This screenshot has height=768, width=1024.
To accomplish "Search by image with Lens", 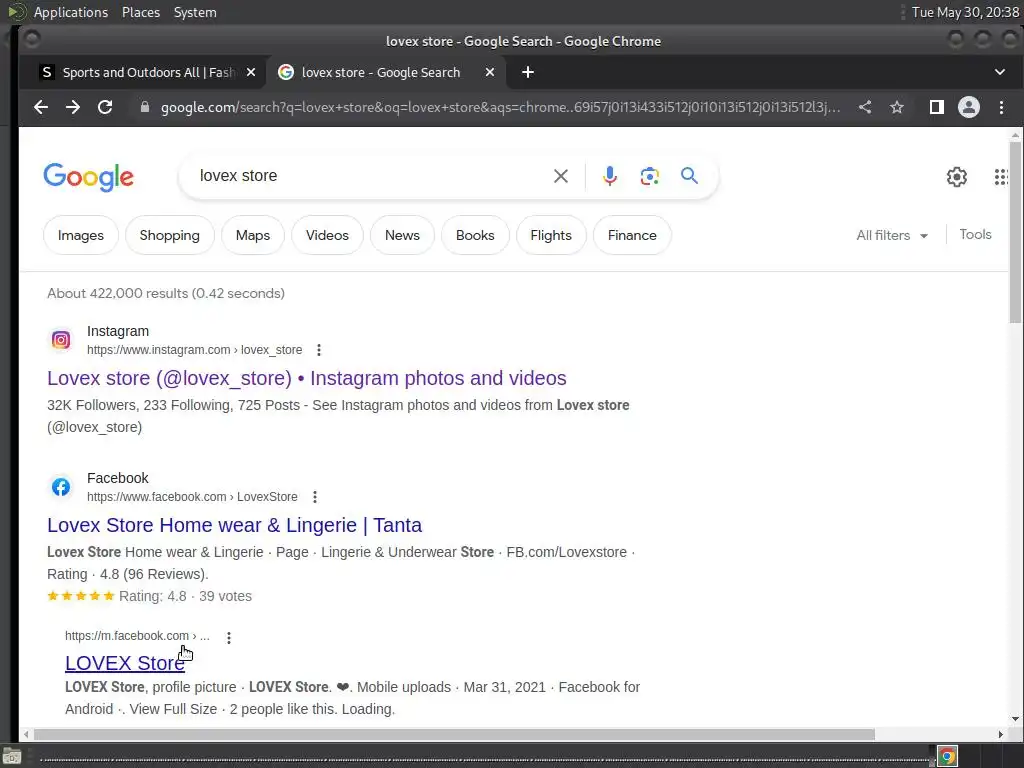I will click(x=649, y=176).
